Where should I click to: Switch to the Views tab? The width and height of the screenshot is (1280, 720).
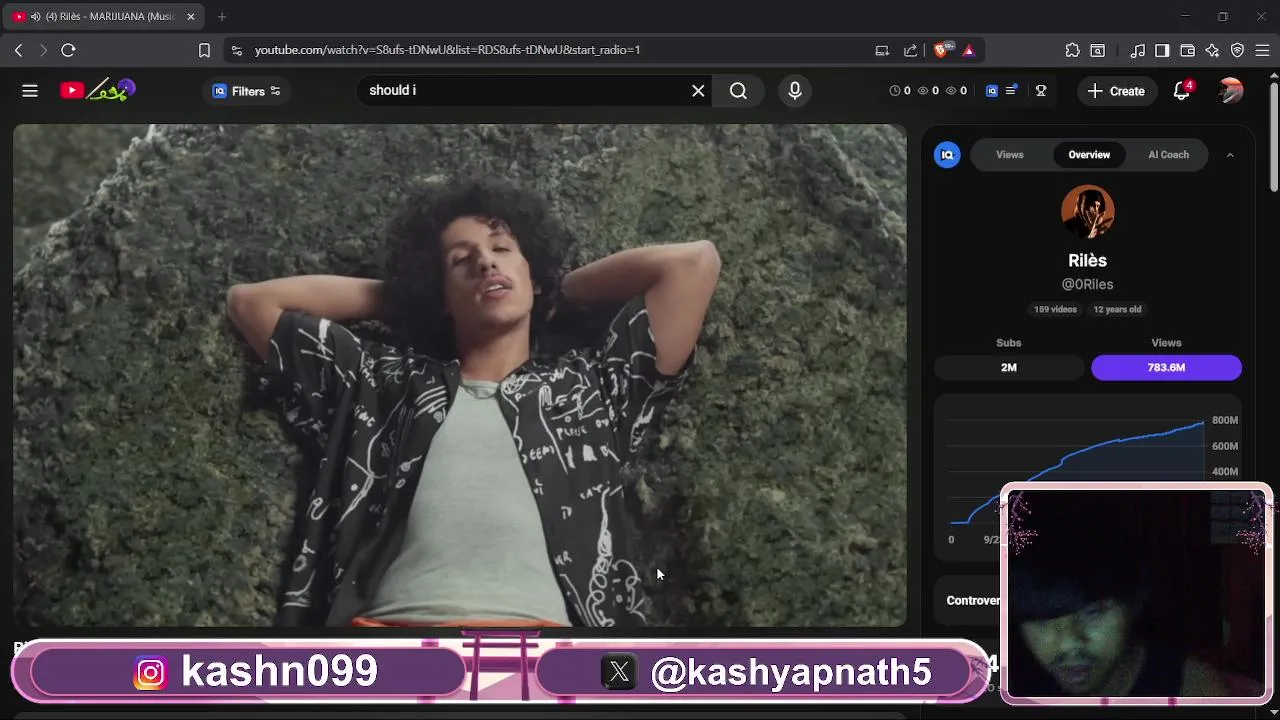click(x=1010, y=155)
